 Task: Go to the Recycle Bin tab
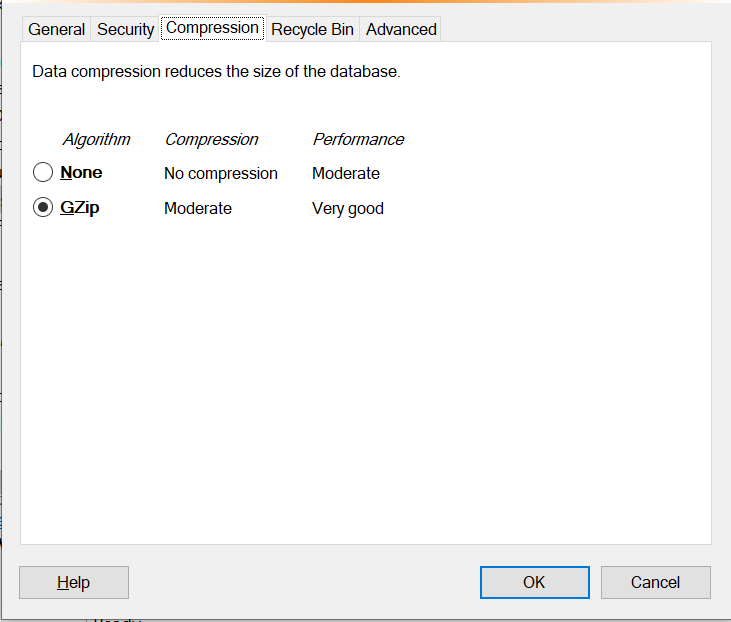click(x=312, y=29)
